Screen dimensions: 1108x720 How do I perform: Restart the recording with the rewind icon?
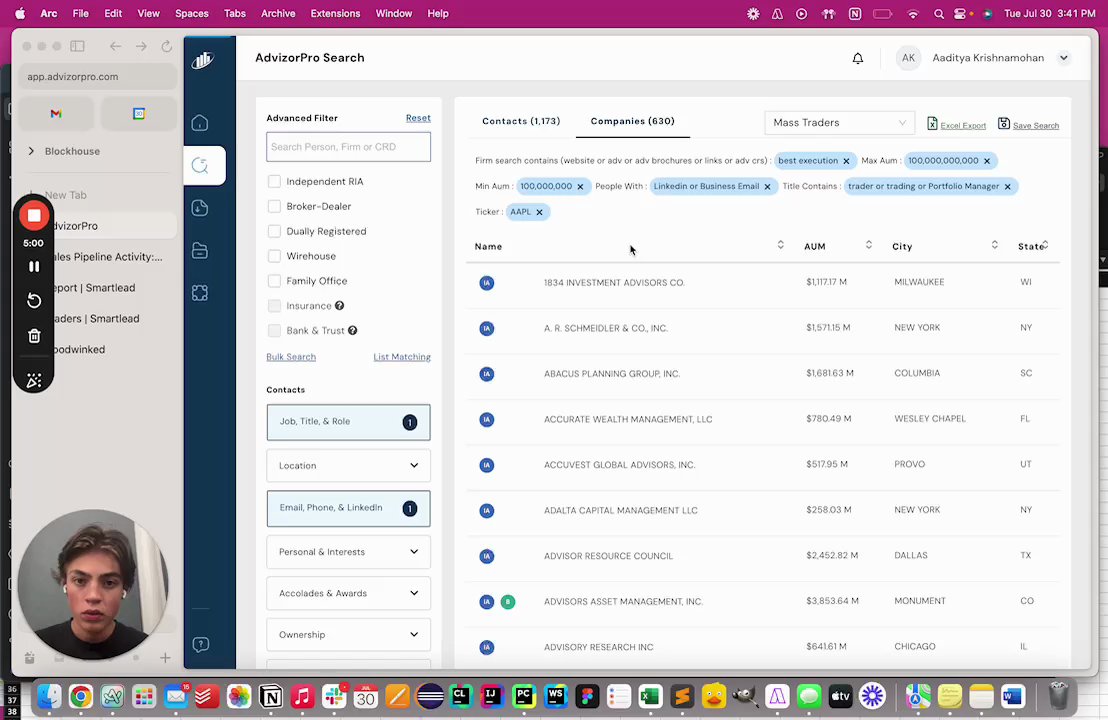[33, 301]
